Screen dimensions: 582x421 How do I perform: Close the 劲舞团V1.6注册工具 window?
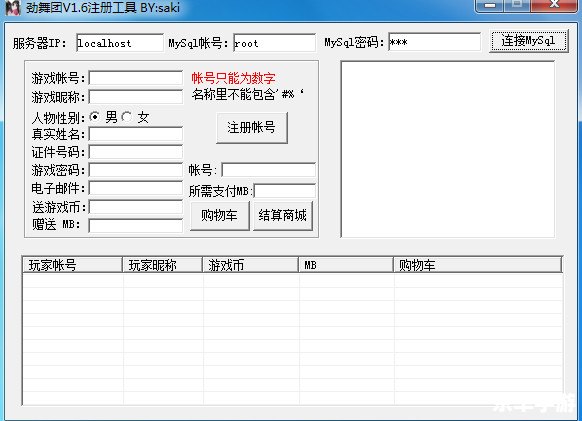[554, 5]
